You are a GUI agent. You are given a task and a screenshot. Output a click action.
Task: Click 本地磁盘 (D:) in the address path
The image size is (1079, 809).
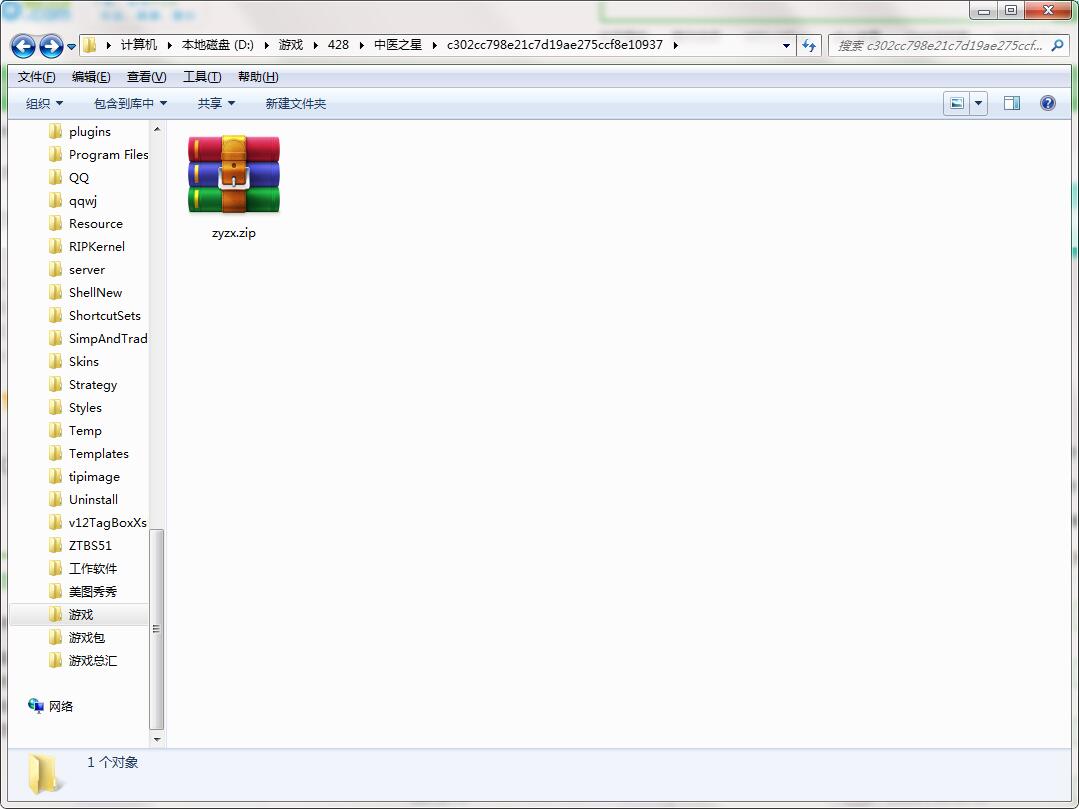(x=217, y=45)
